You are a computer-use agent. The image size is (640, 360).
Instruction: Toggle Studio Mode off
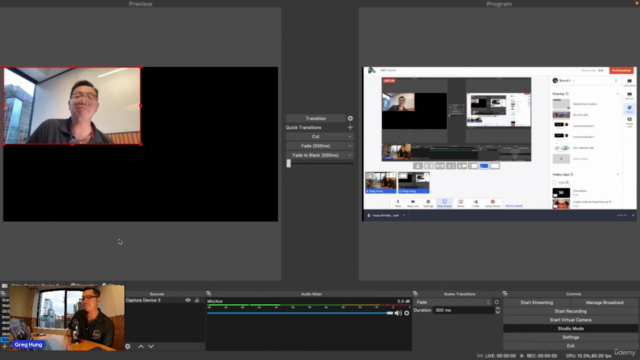[x=571, y=329]
